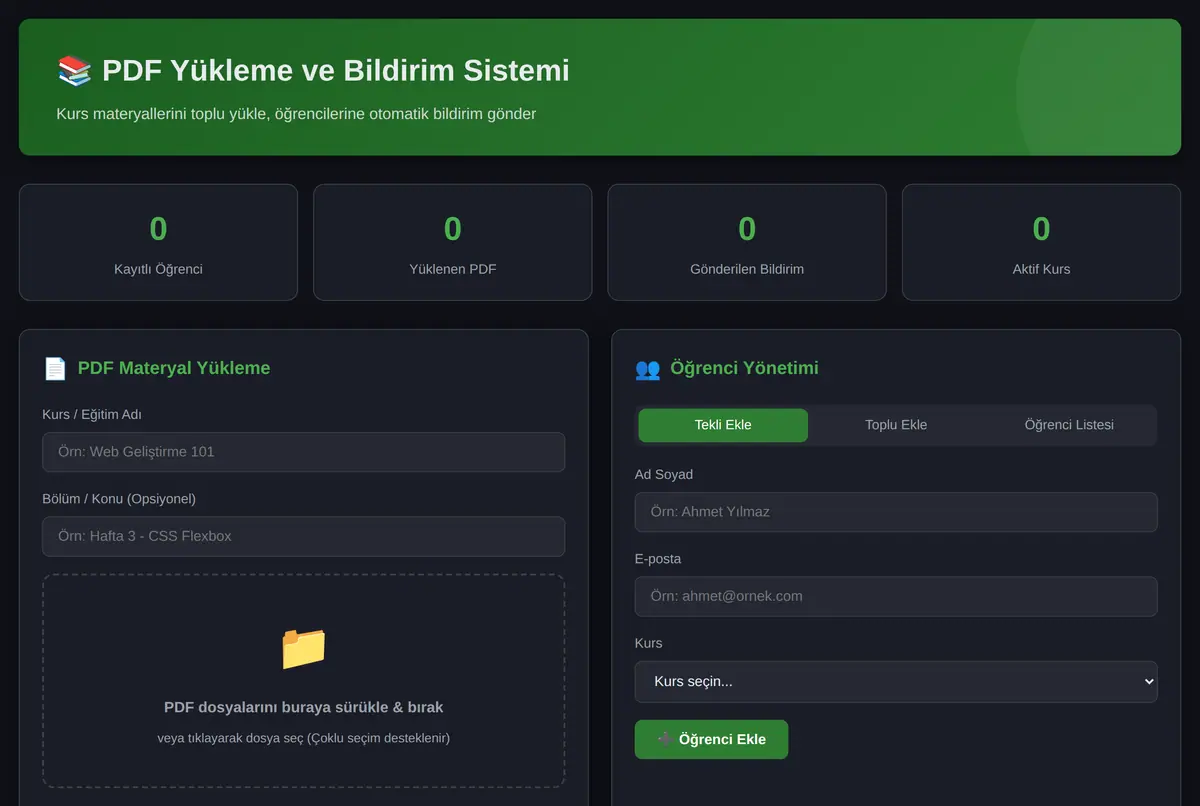This screenshot has height=806, width=1200.
Task: Click the Kayıtlı Öğrenci stat card
Action: coord(158,242)
